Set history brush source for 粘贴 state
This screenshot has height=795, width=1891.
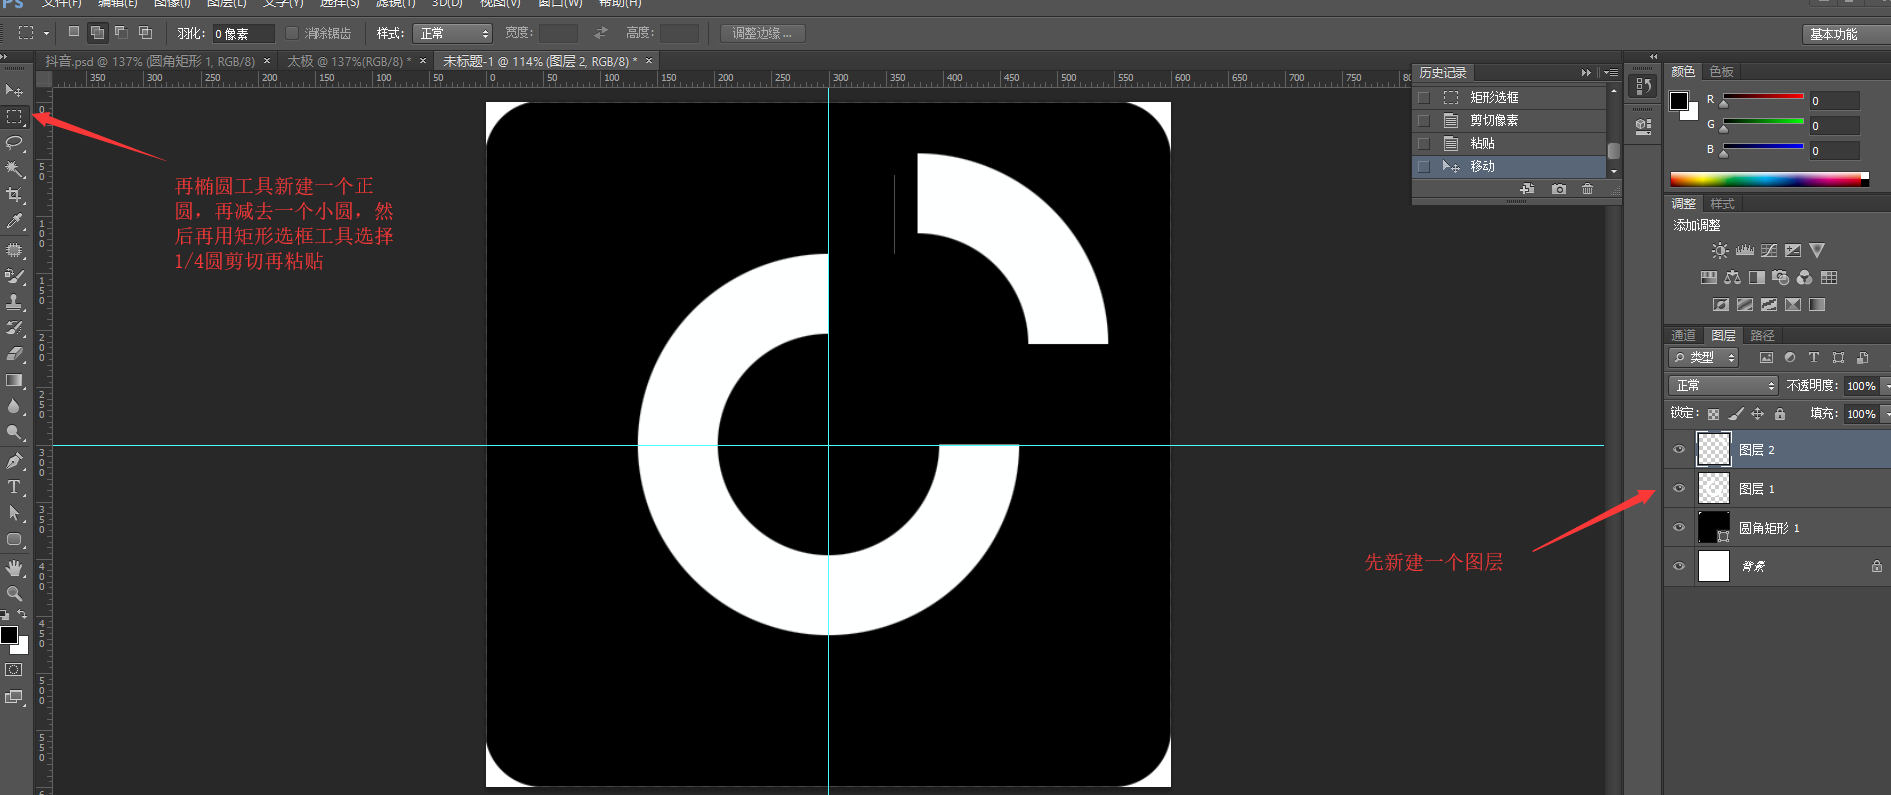[x=1424, y=144]
